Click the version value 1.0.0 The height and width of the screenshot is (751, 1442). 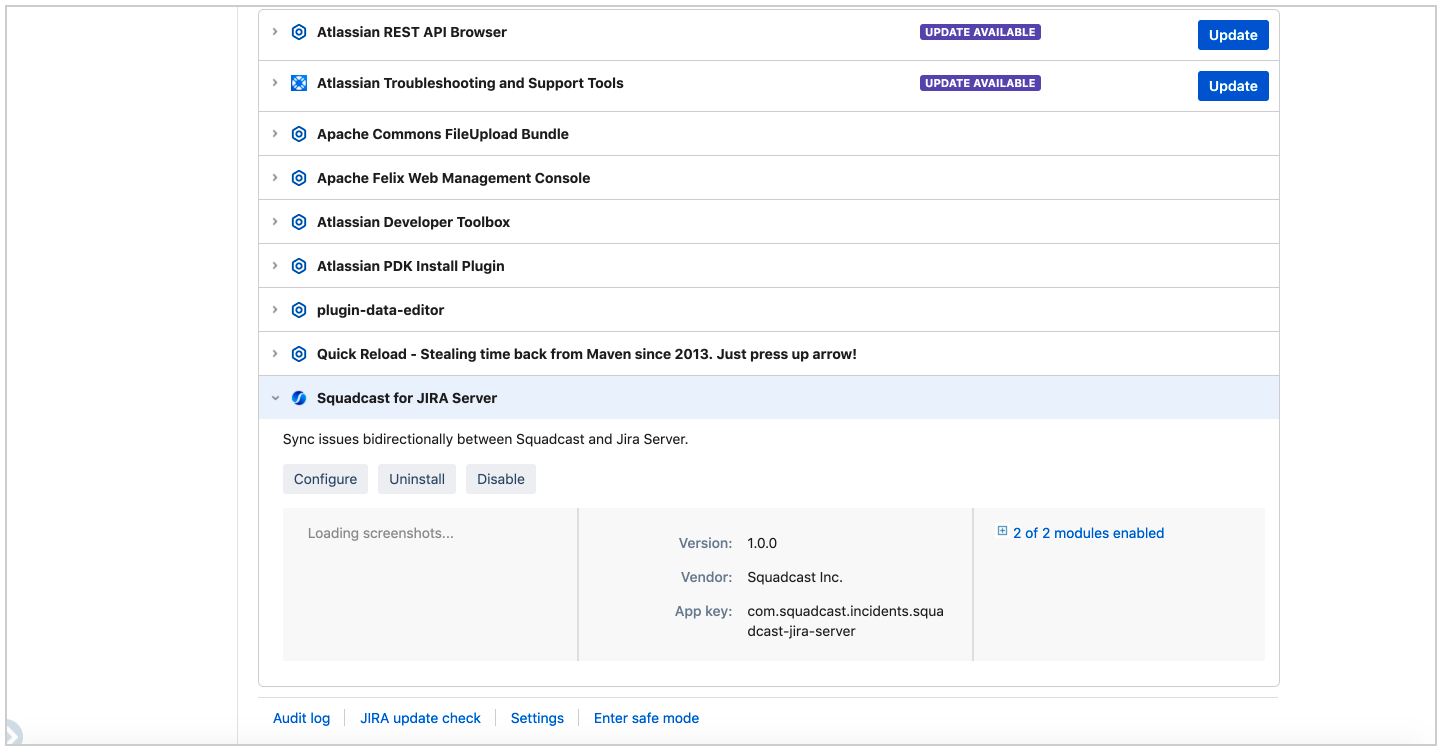[x=762, y=543]
